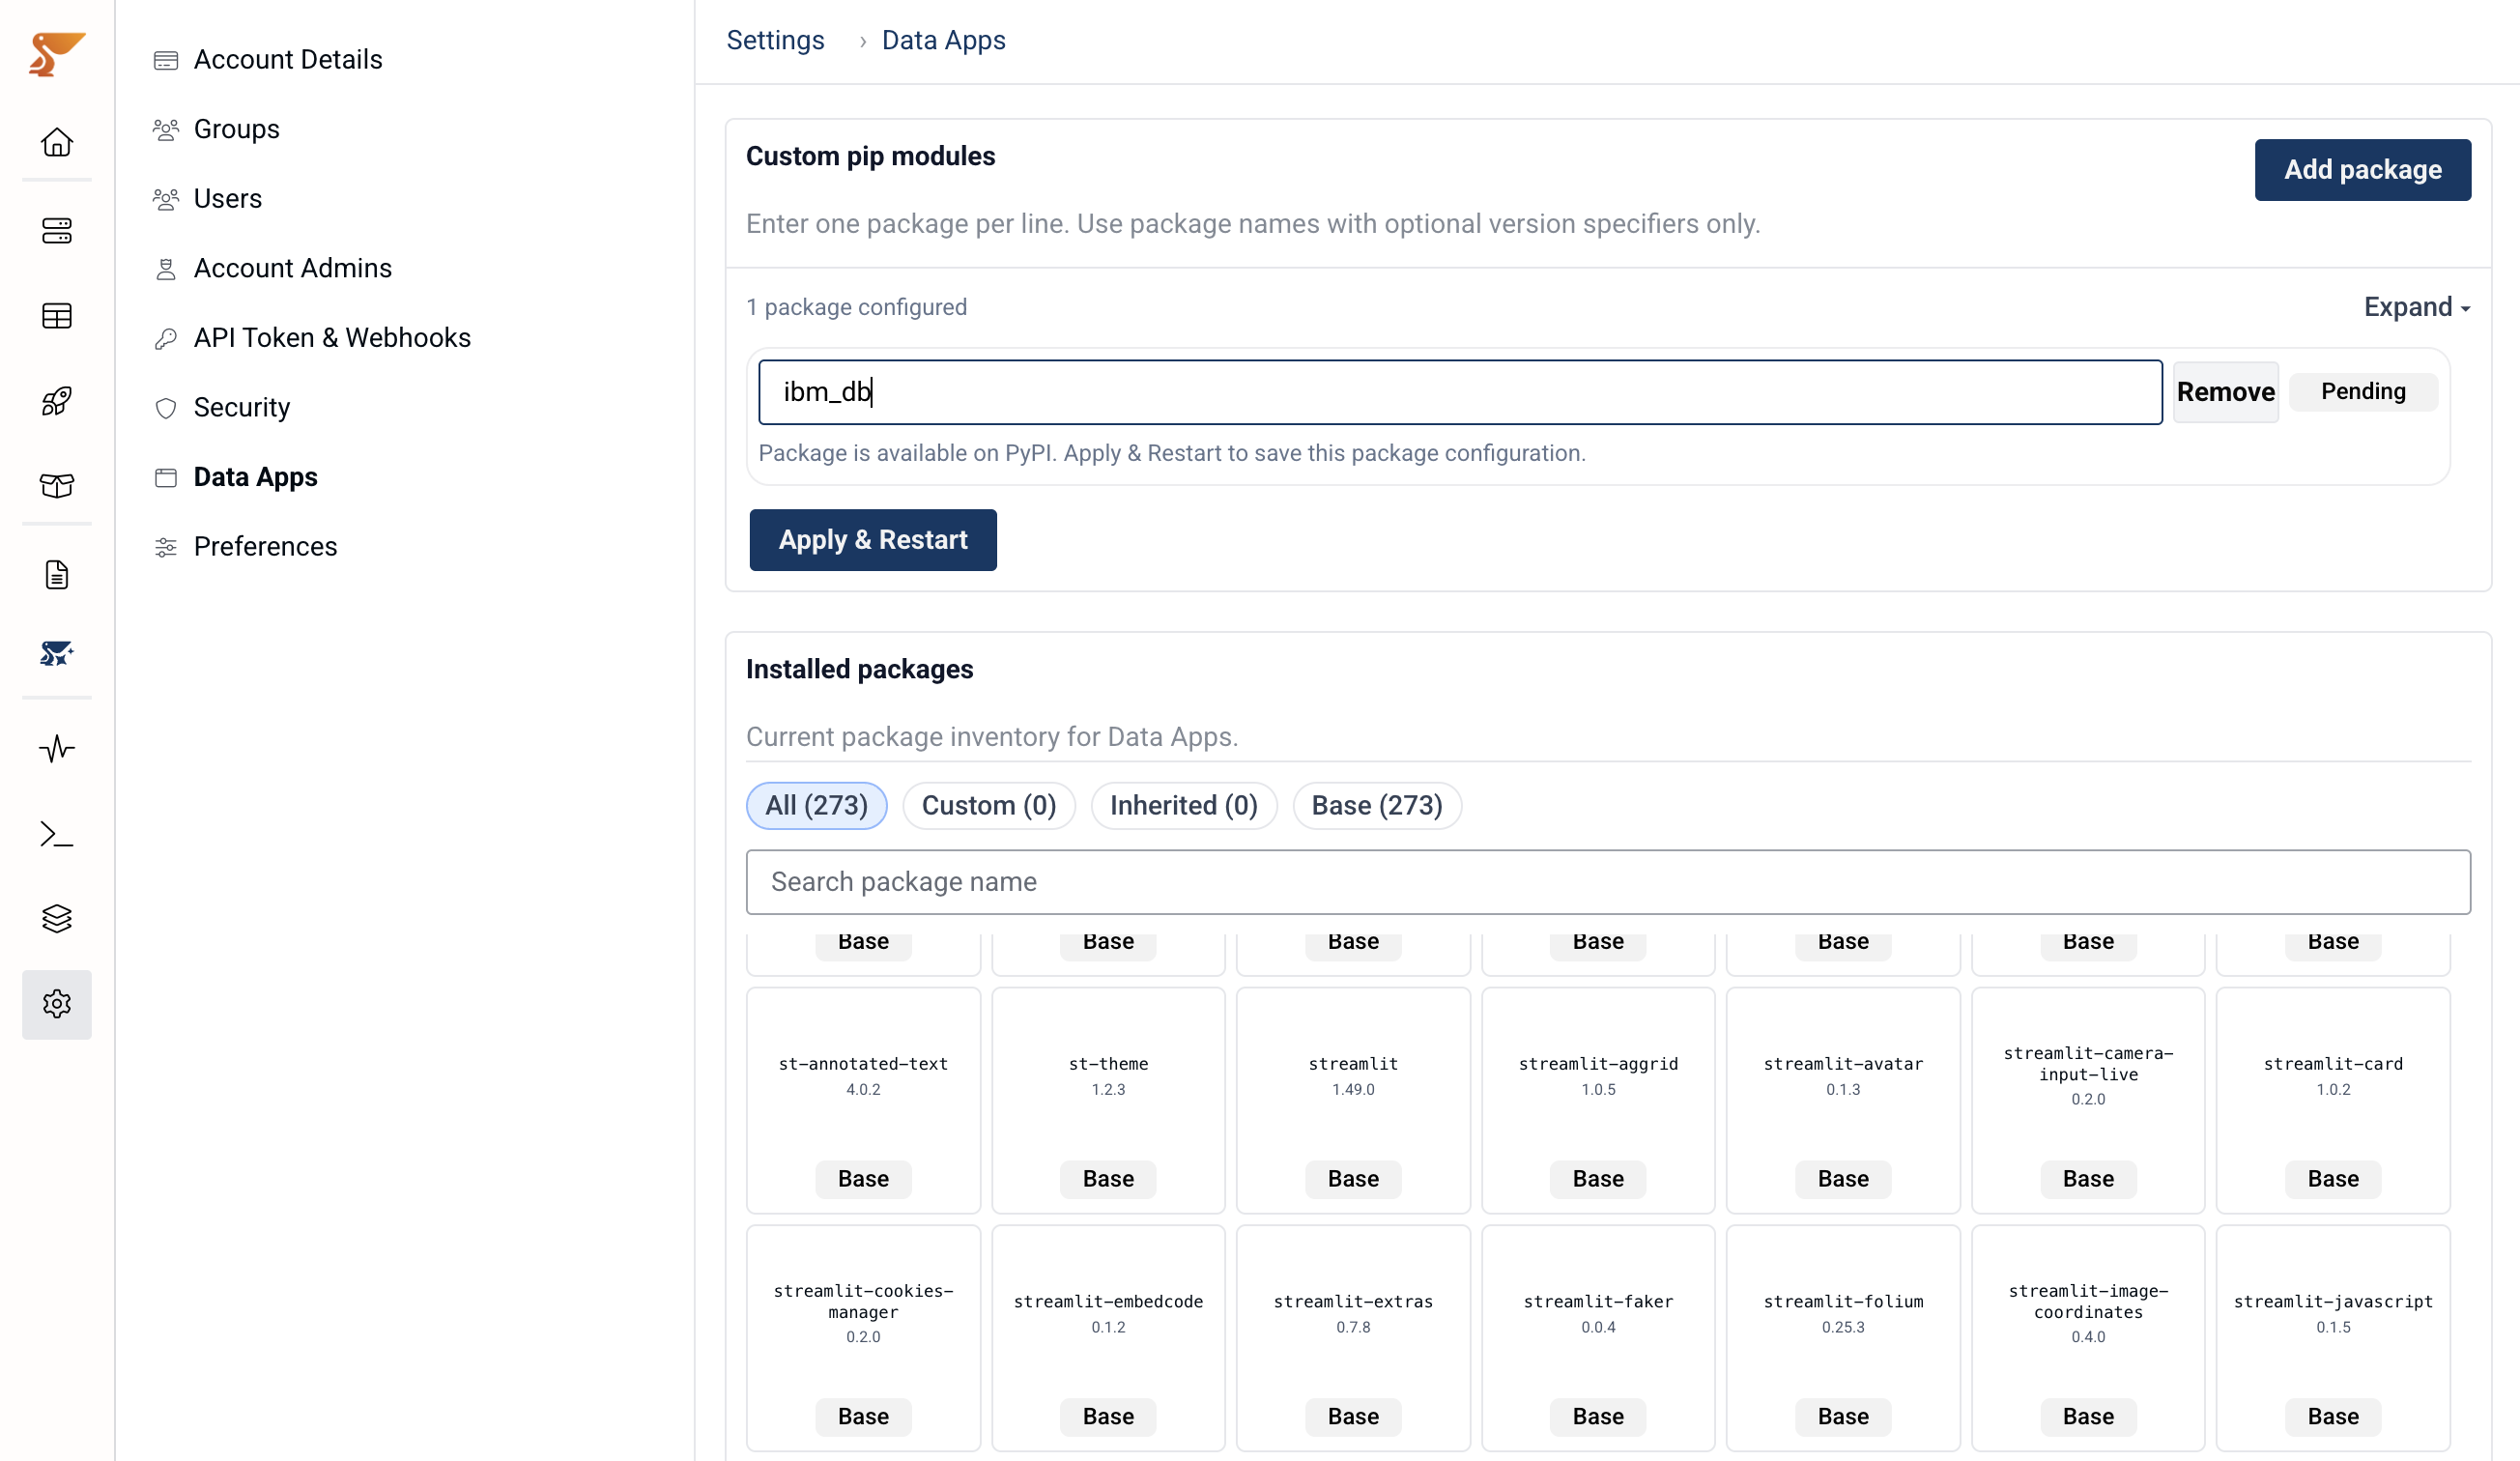Click the Data Apps breadcrumb link
This screenshot has width=2520, height=1461.
click(x=943, y=40)
